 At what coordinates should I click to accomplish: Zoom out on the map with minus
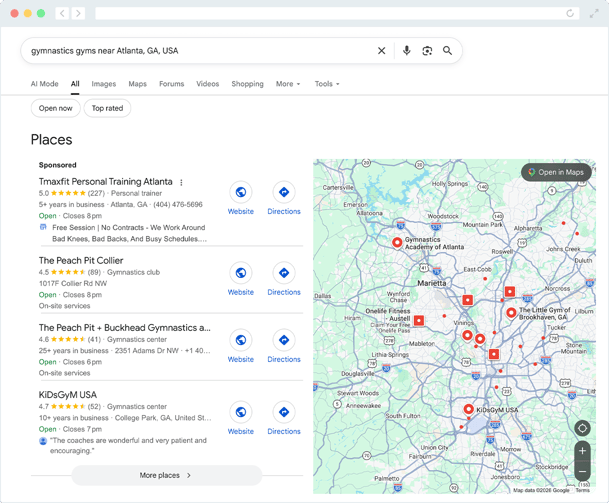[x=582, y=472]
